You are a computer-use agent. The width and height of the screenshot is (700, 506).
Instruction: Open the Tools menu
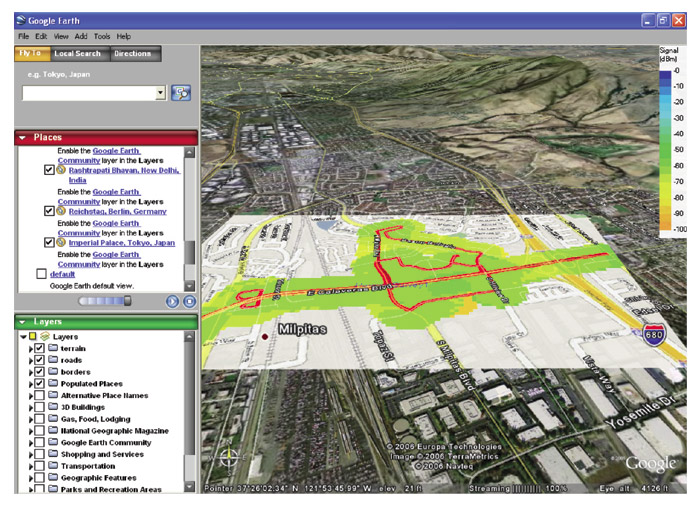tap(102, 36)
